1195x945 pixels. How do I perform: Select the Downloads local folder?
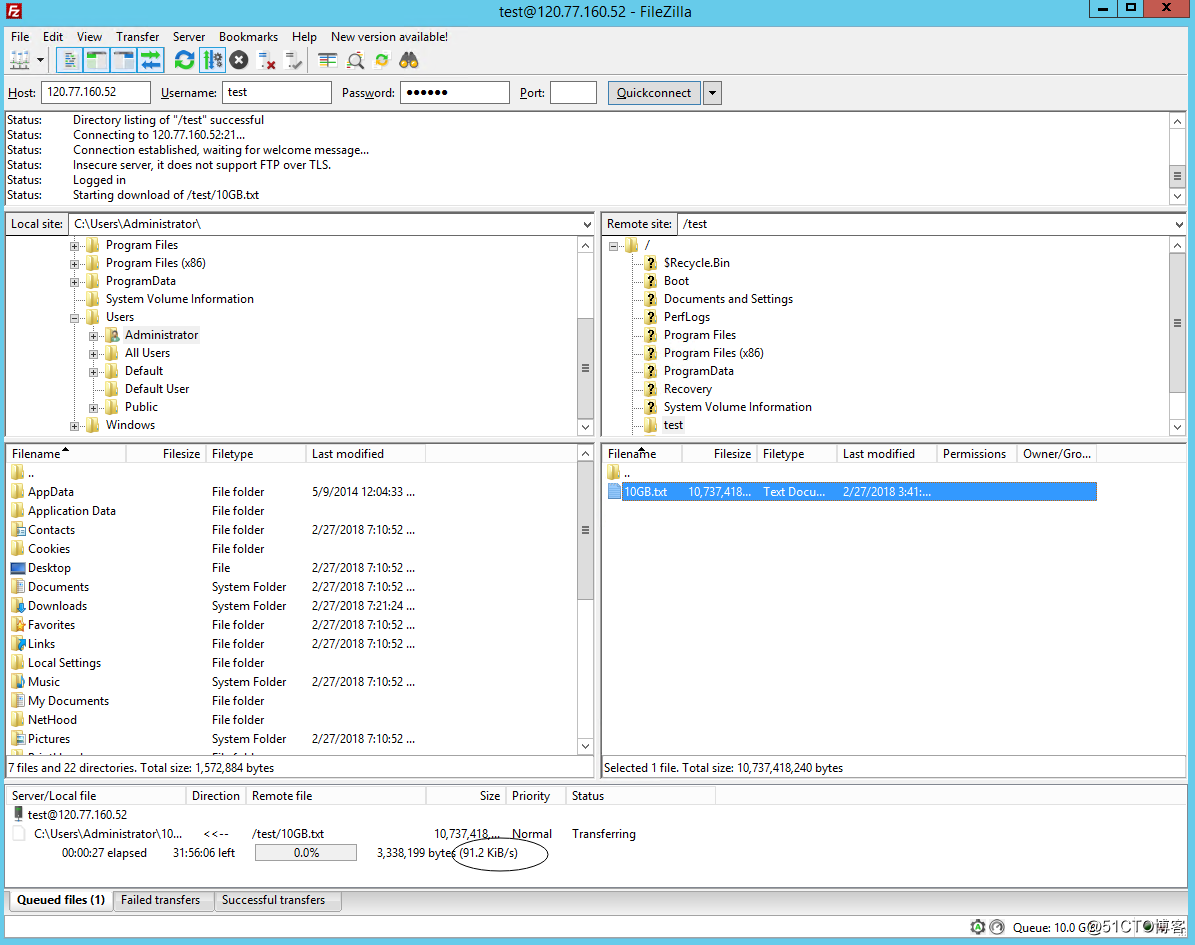57,606
